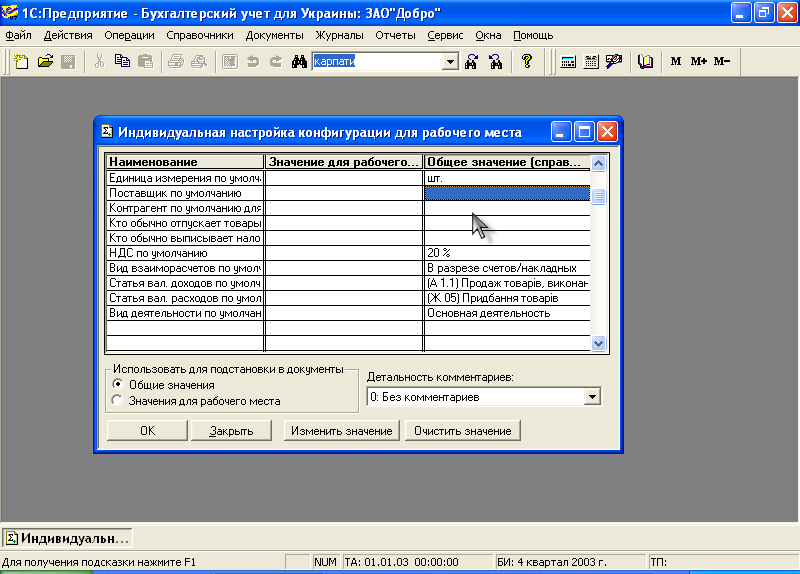This screenshot has width=800, height=574.
Task: Click the '20 %' value cell
Action: 507,253
